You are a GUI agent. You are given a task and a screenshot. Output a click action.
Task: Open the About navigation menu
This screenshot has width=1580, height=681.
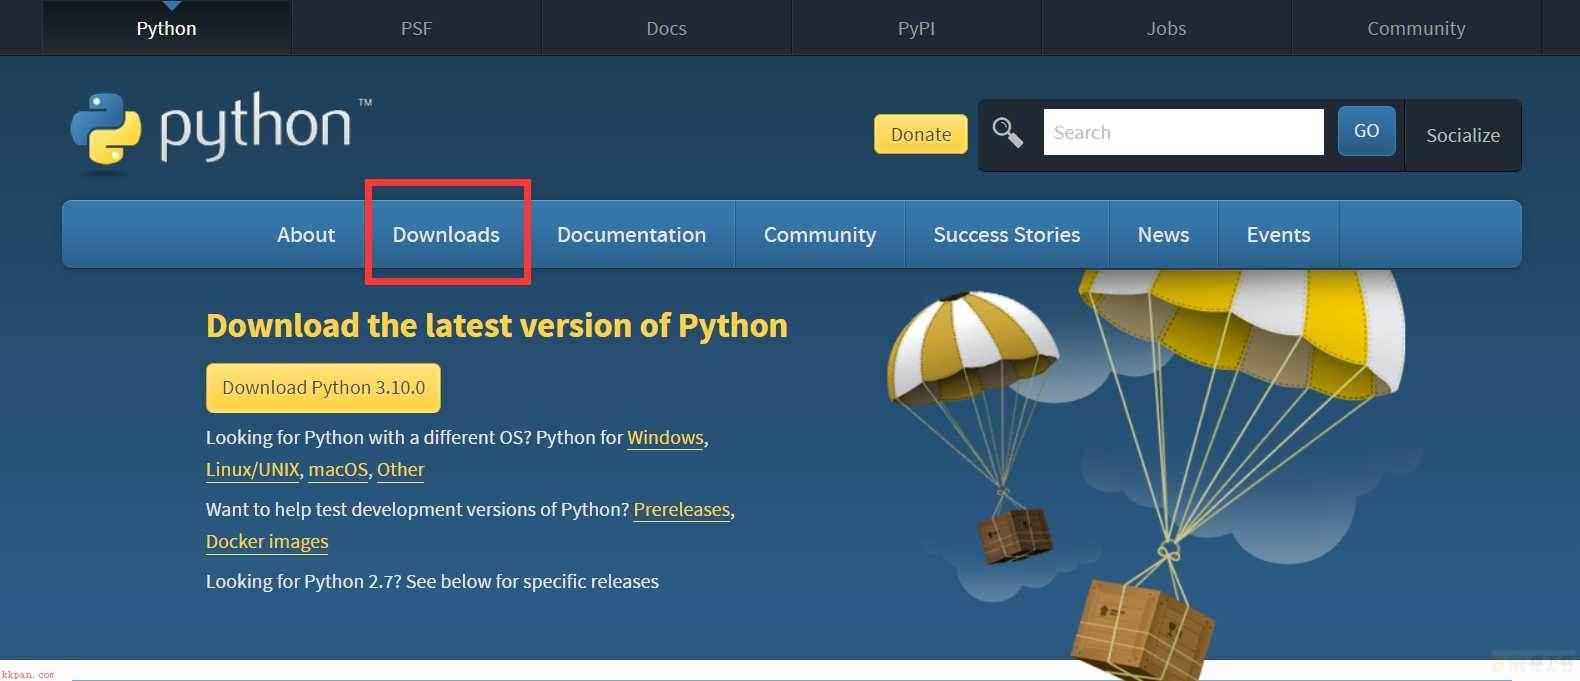tap(306, 234)
